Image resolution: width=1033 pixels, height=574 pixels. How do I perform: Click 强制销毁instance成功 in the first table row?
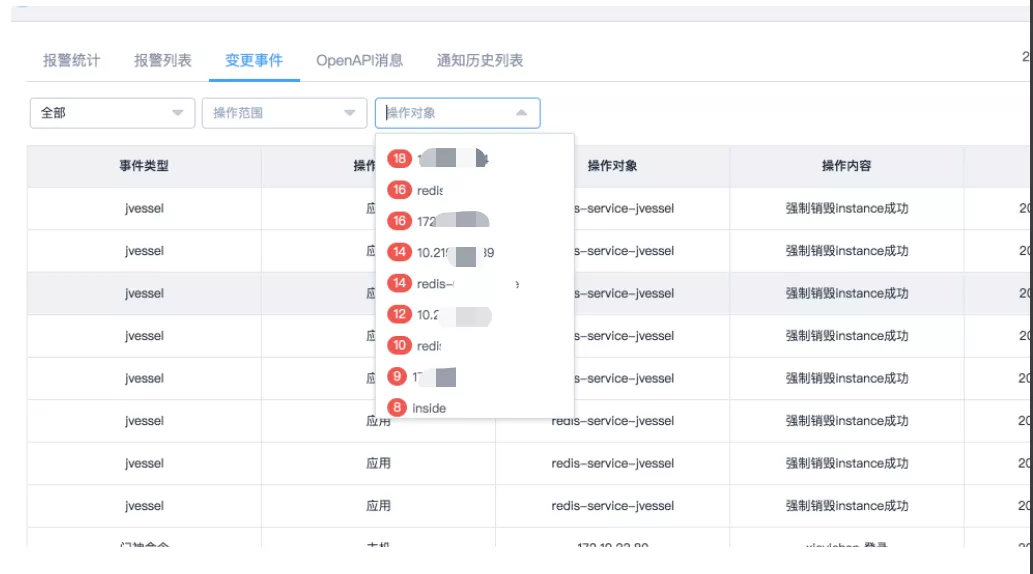click(847, 209)
